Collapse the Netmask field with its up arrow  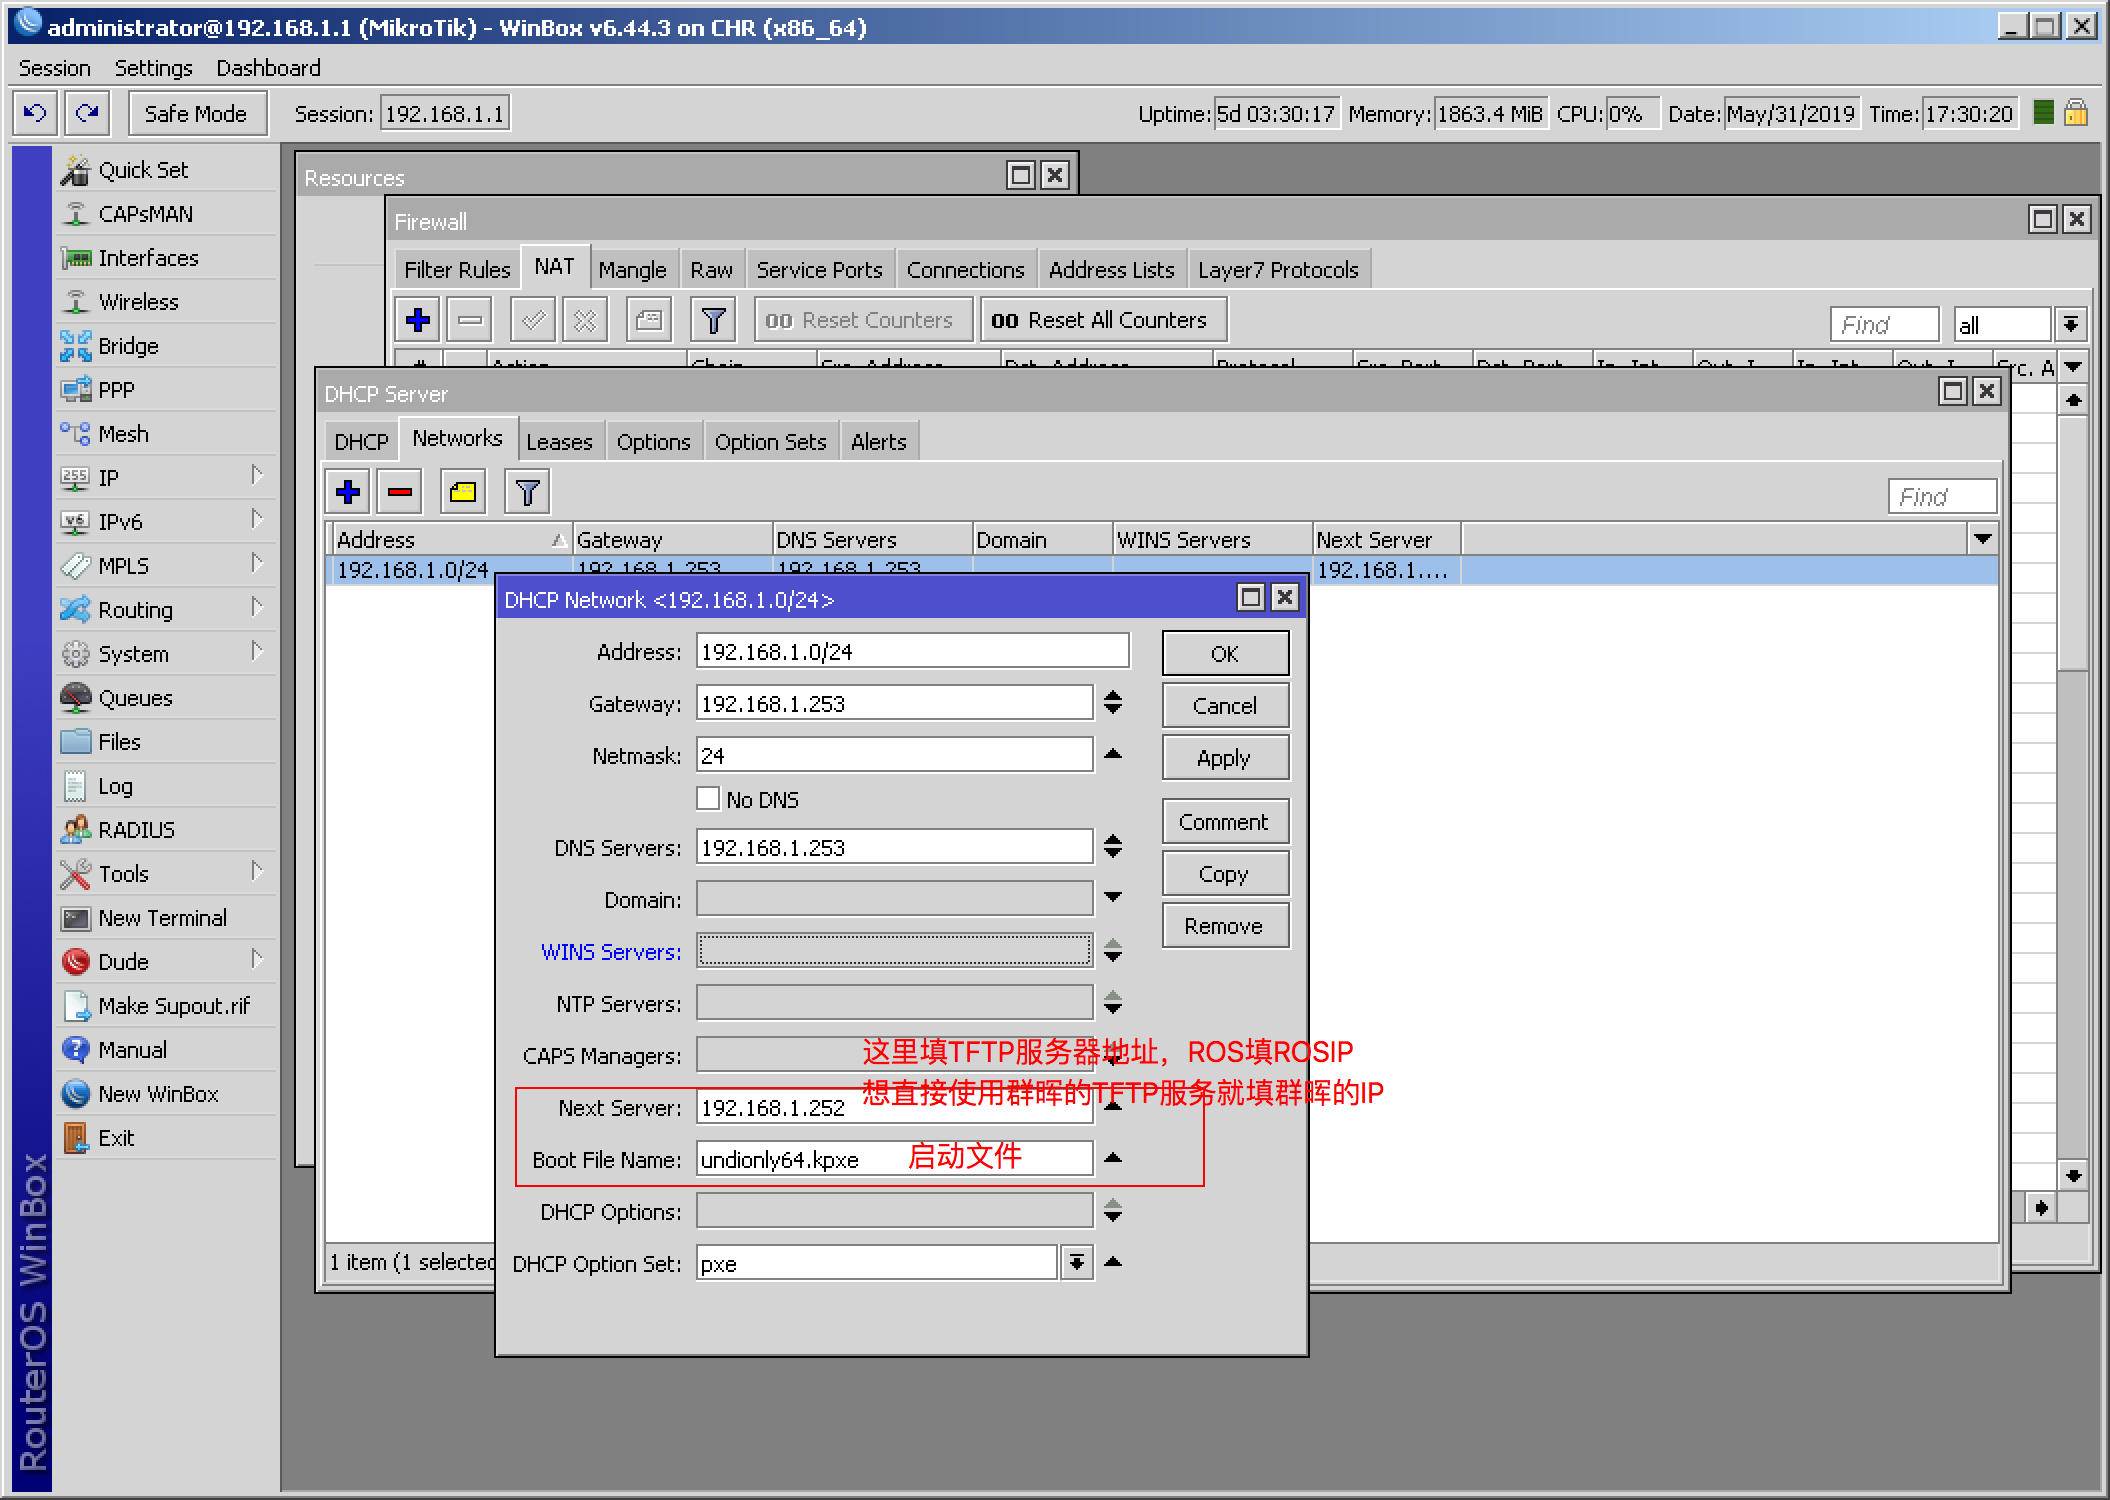pos(1113,754)
